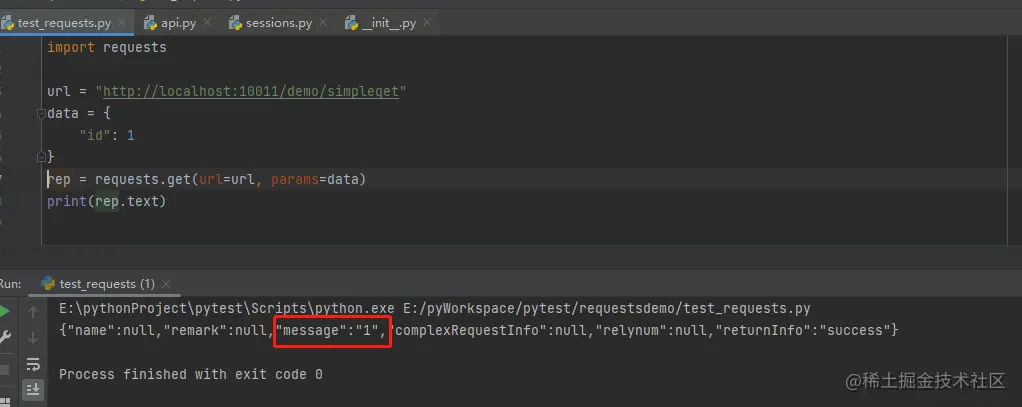Click the 'import requests' line
The height and width of the screenshot is (407, 1022).
coord(107,47)
